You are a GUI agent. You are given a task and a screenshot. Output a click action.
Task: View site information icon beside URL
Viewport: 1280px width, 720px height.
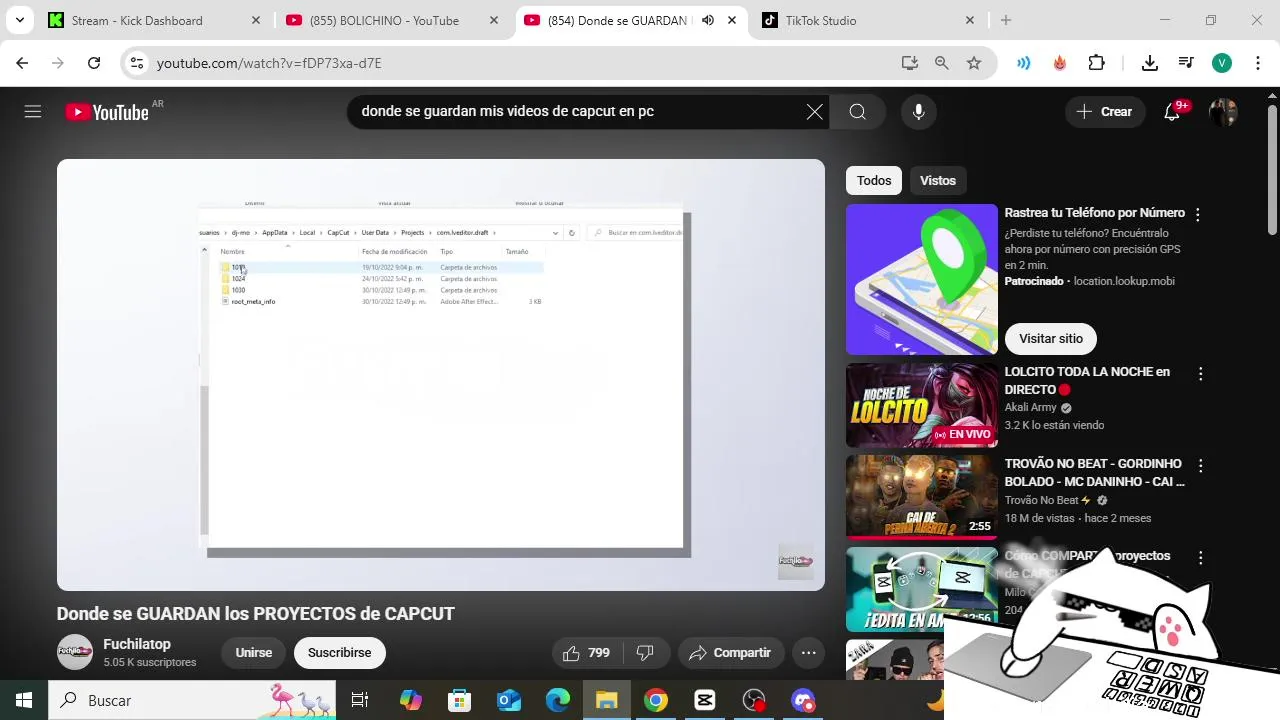click(x=137, y=63)
